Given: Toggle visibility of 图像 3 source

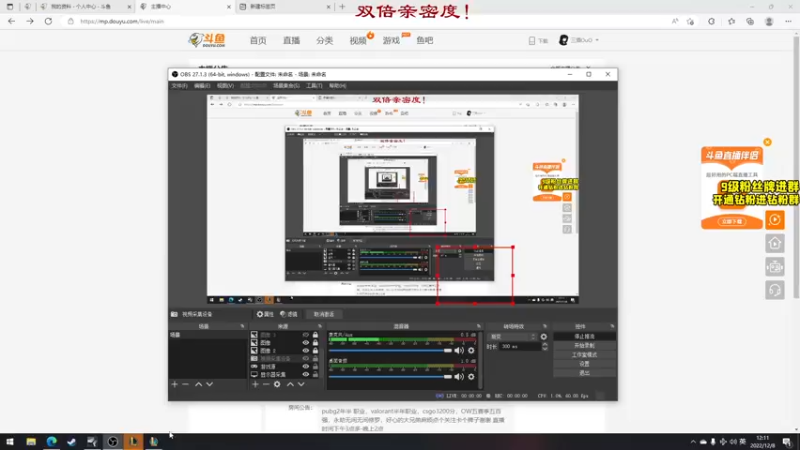Looking at the screenshot, I should pyautogui.click(x=306, y=335).
